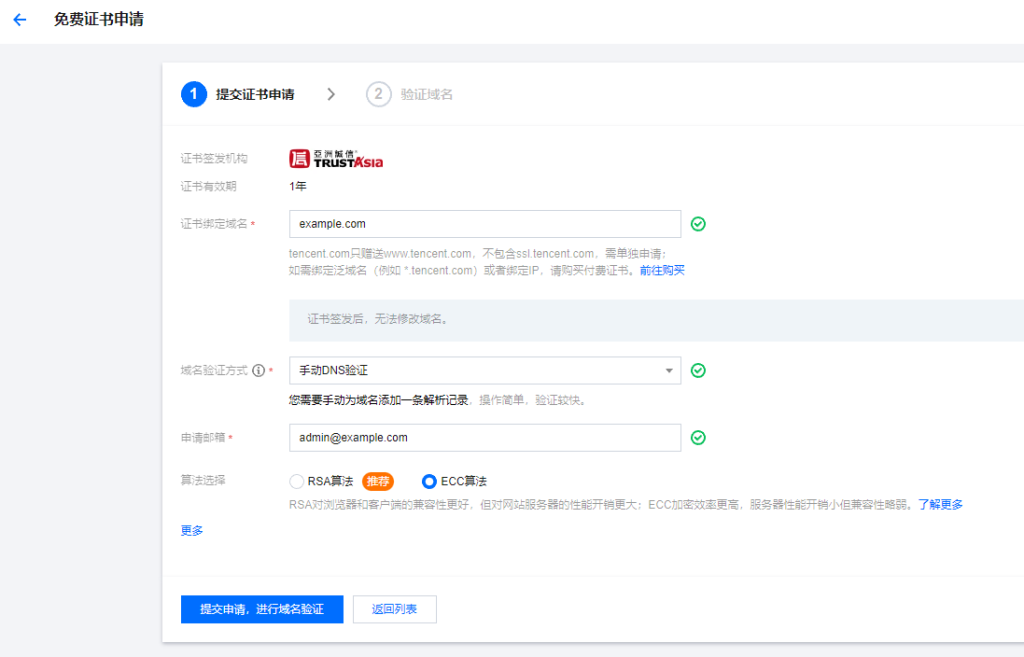
Task: Click green checkmark next to DNS verification dropdown
Action: coord(698,370)
